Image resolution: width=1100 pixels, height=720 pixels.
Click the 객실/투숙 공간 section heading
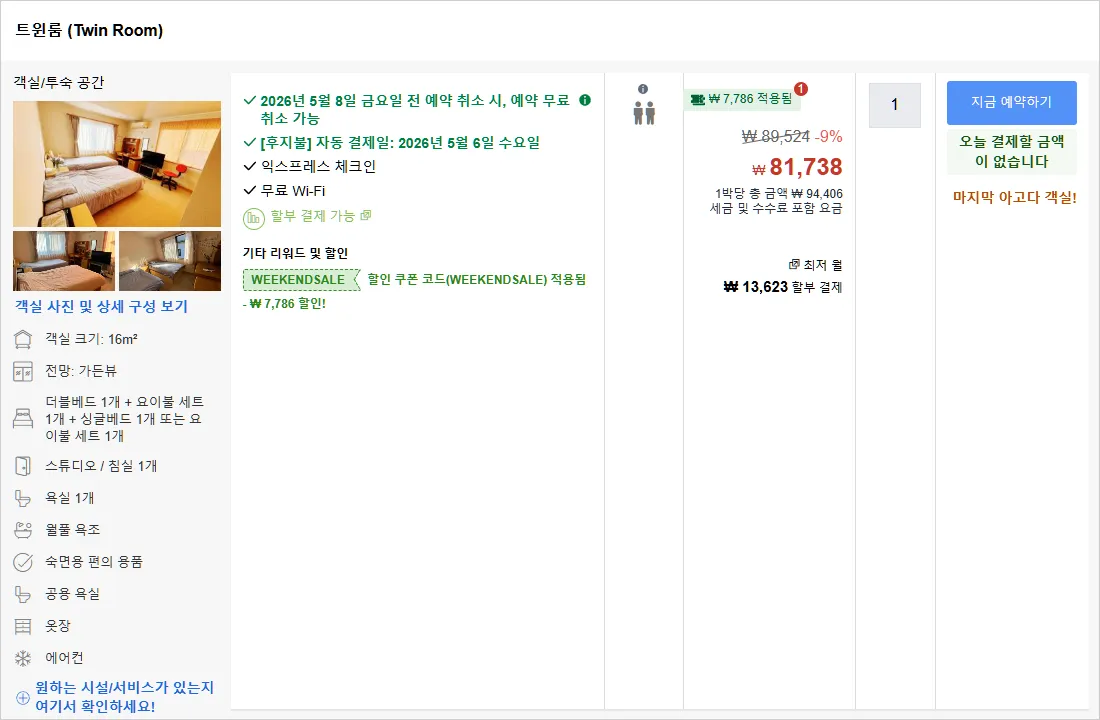click(x=59, y=83)
